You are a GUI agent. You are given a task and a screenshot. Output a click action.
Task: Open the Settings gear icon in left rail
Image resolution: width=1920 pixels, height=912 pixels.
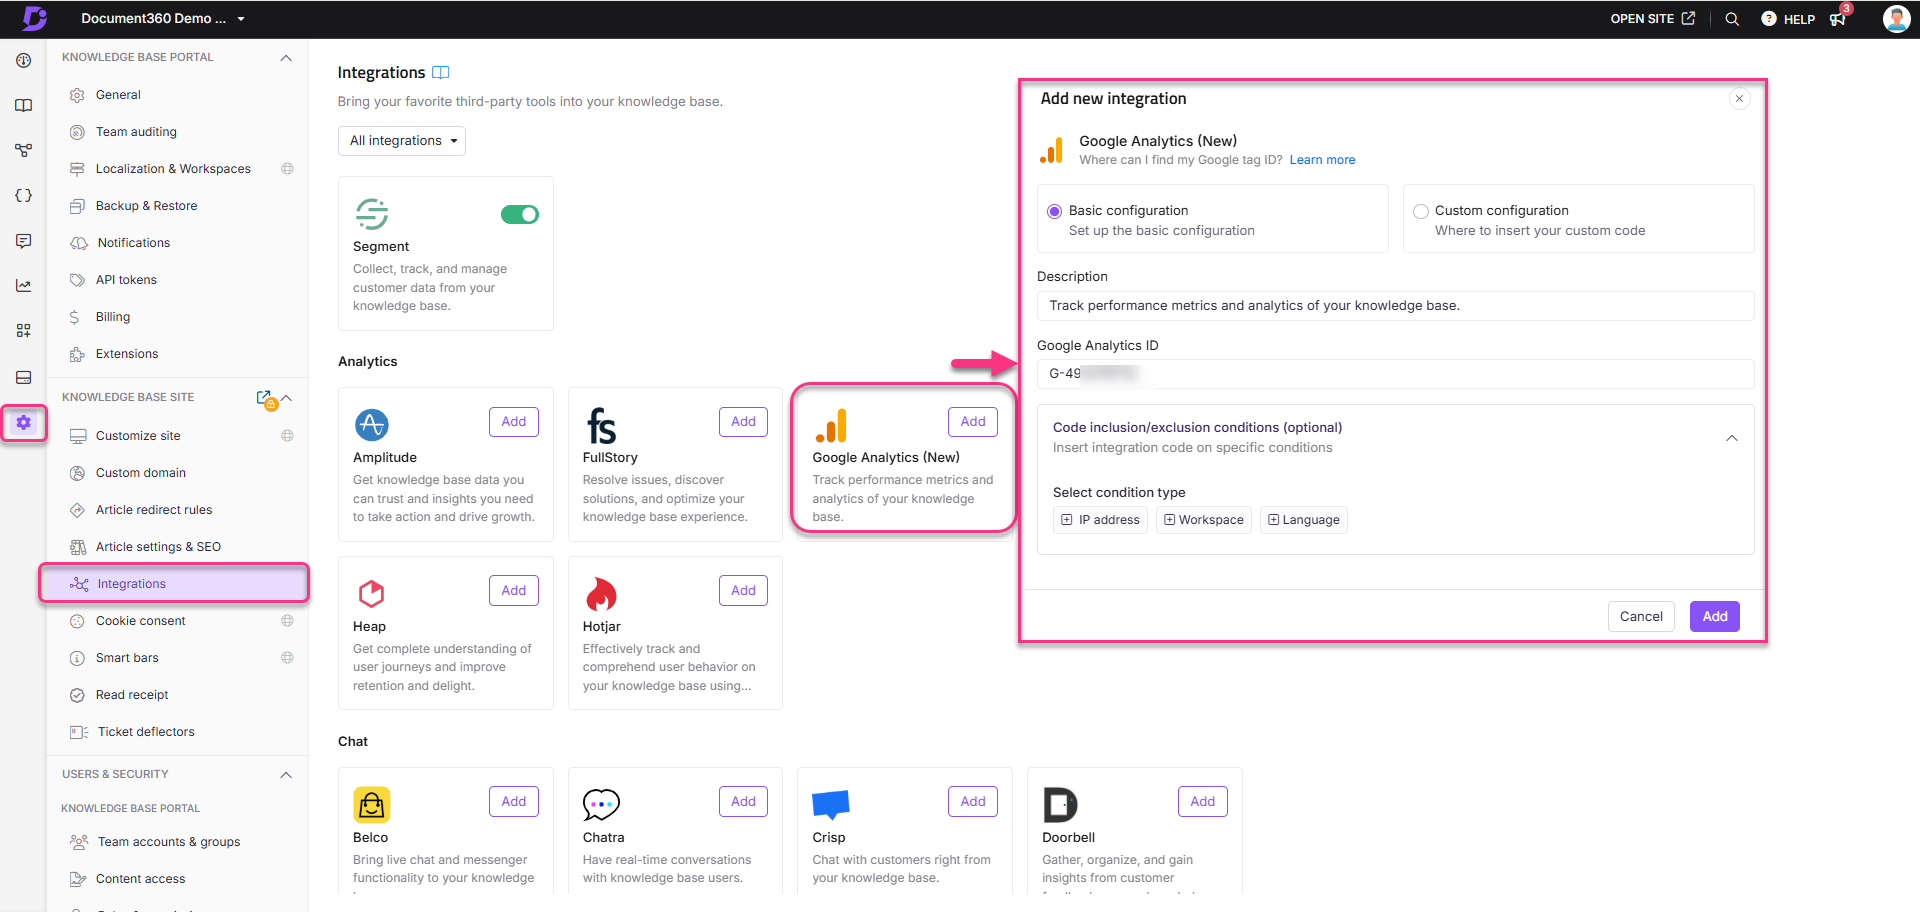point(24,423)
